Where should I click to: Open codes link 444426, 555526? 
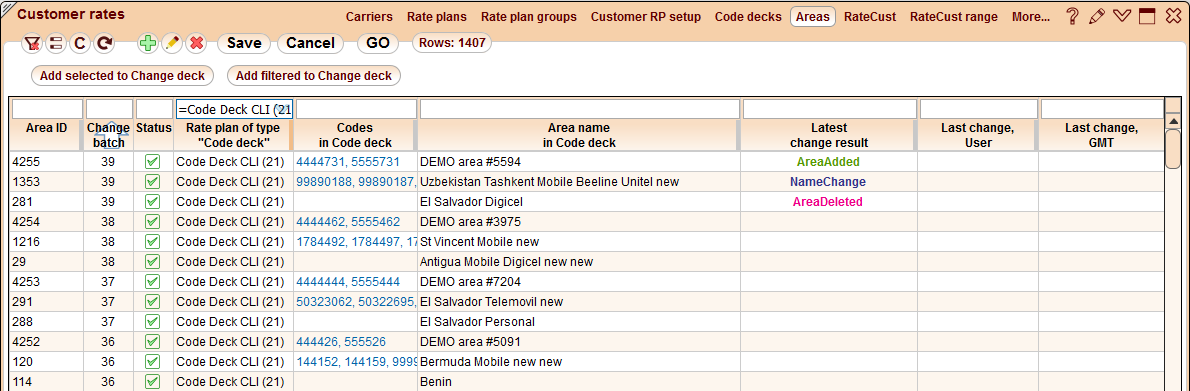point(341,342)
